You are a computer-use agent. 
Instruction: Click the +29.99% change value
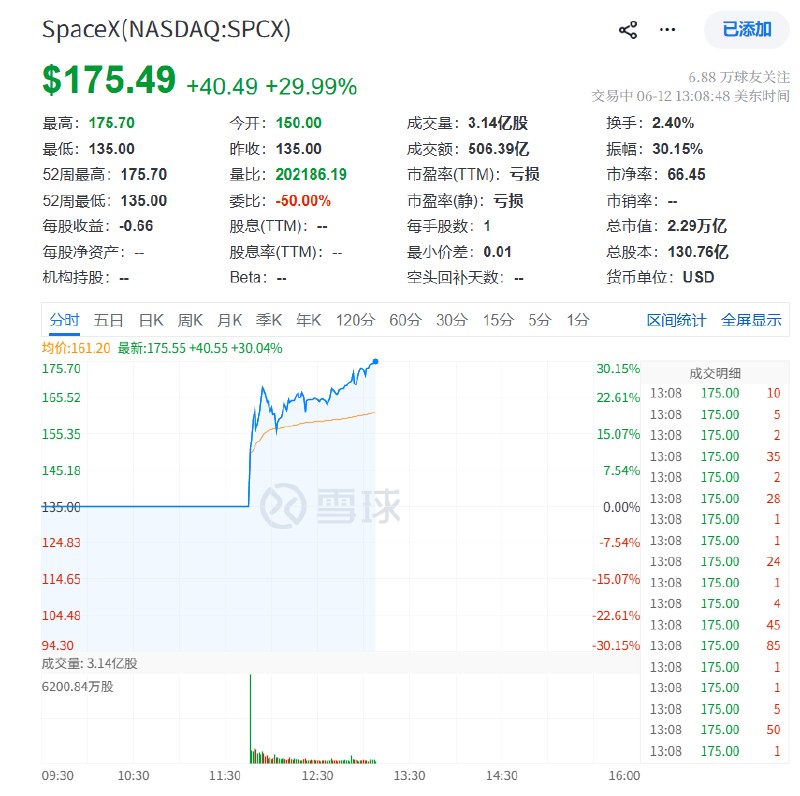click(311, 86)
